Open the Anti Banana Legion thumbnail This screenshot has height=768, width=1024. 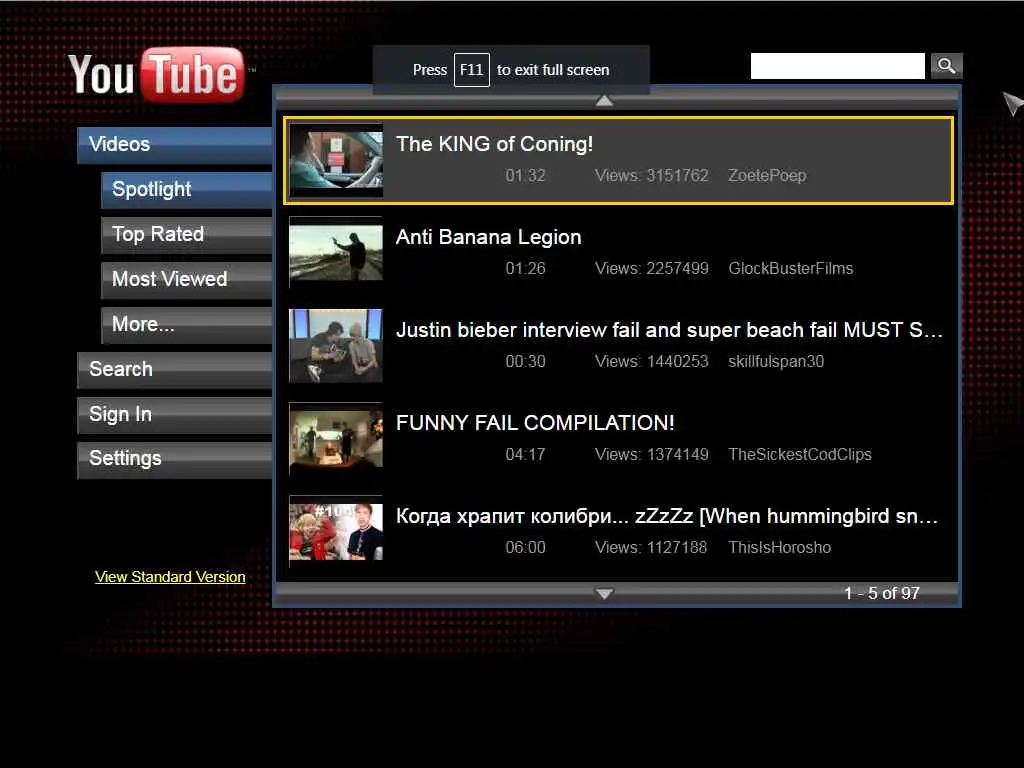point(336,252)
